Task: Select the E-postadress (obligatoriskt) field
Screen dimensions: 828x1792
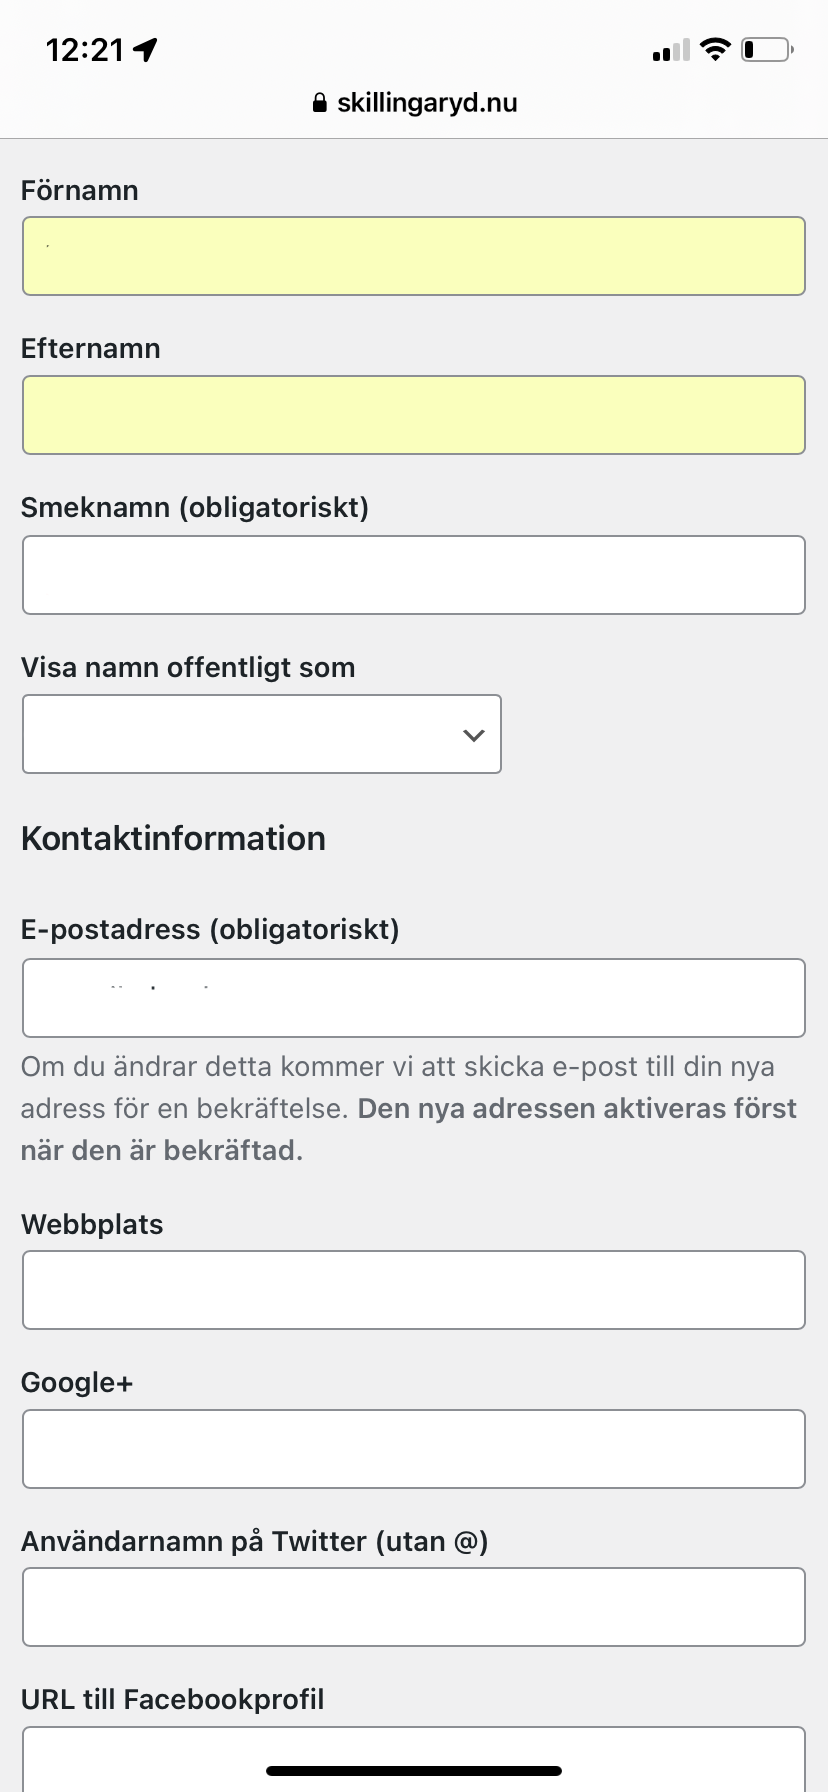Action: click(414, 998)
